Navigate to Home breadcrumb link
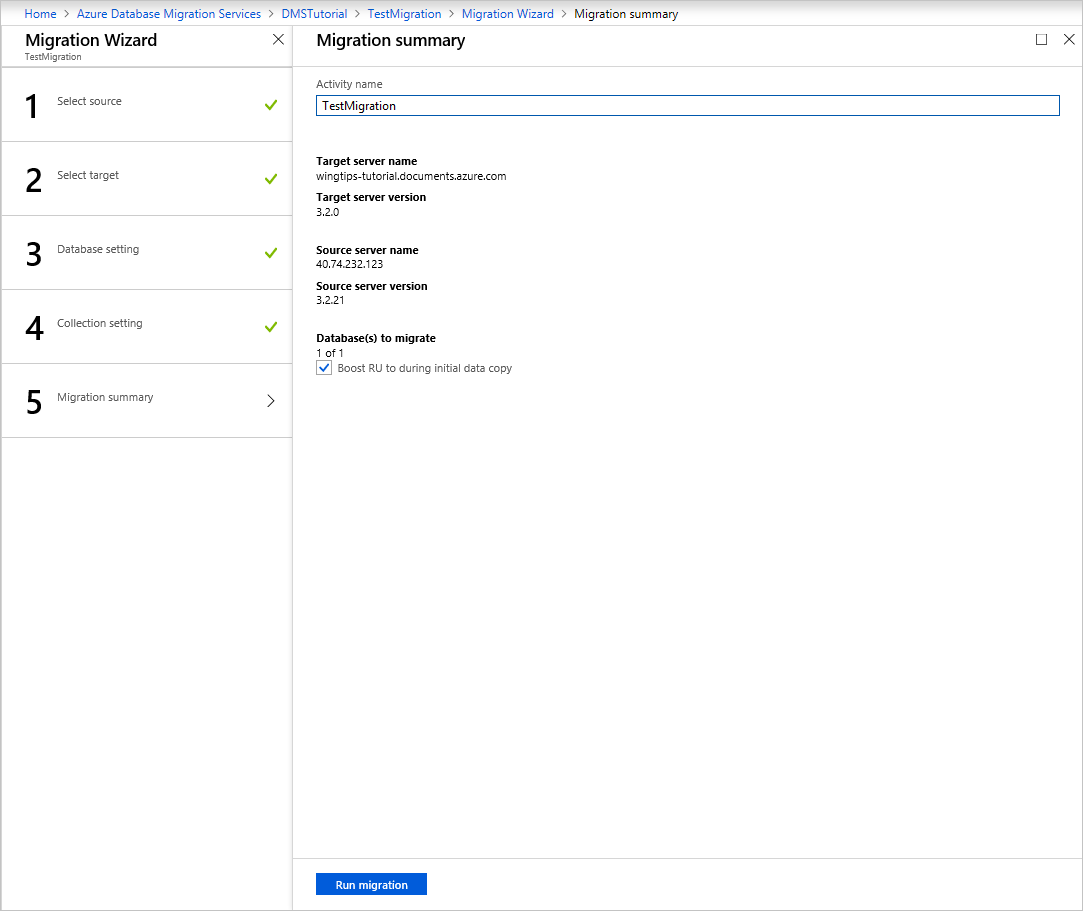Image resolution: width=1083 pixels, height=911 pixels. click(40, 14)
